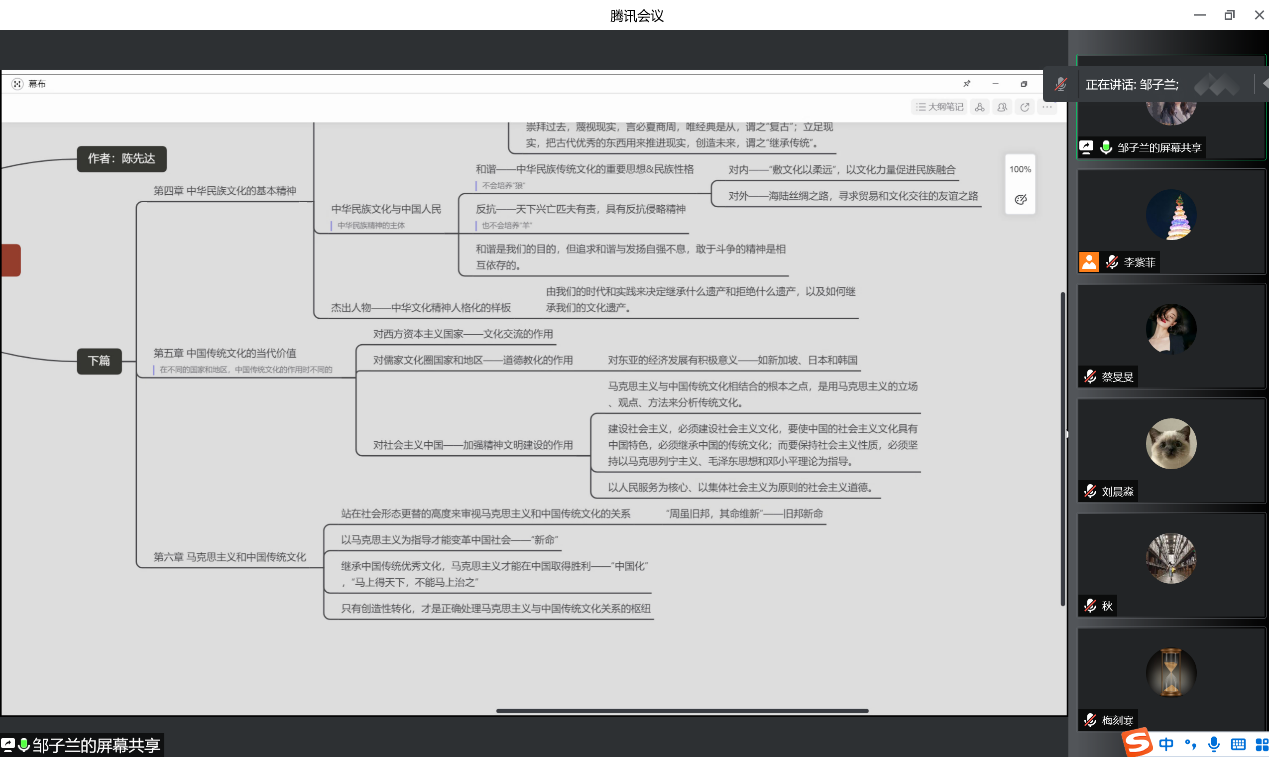Toggle muted microphone in speaking bar

click(1061, 85)
